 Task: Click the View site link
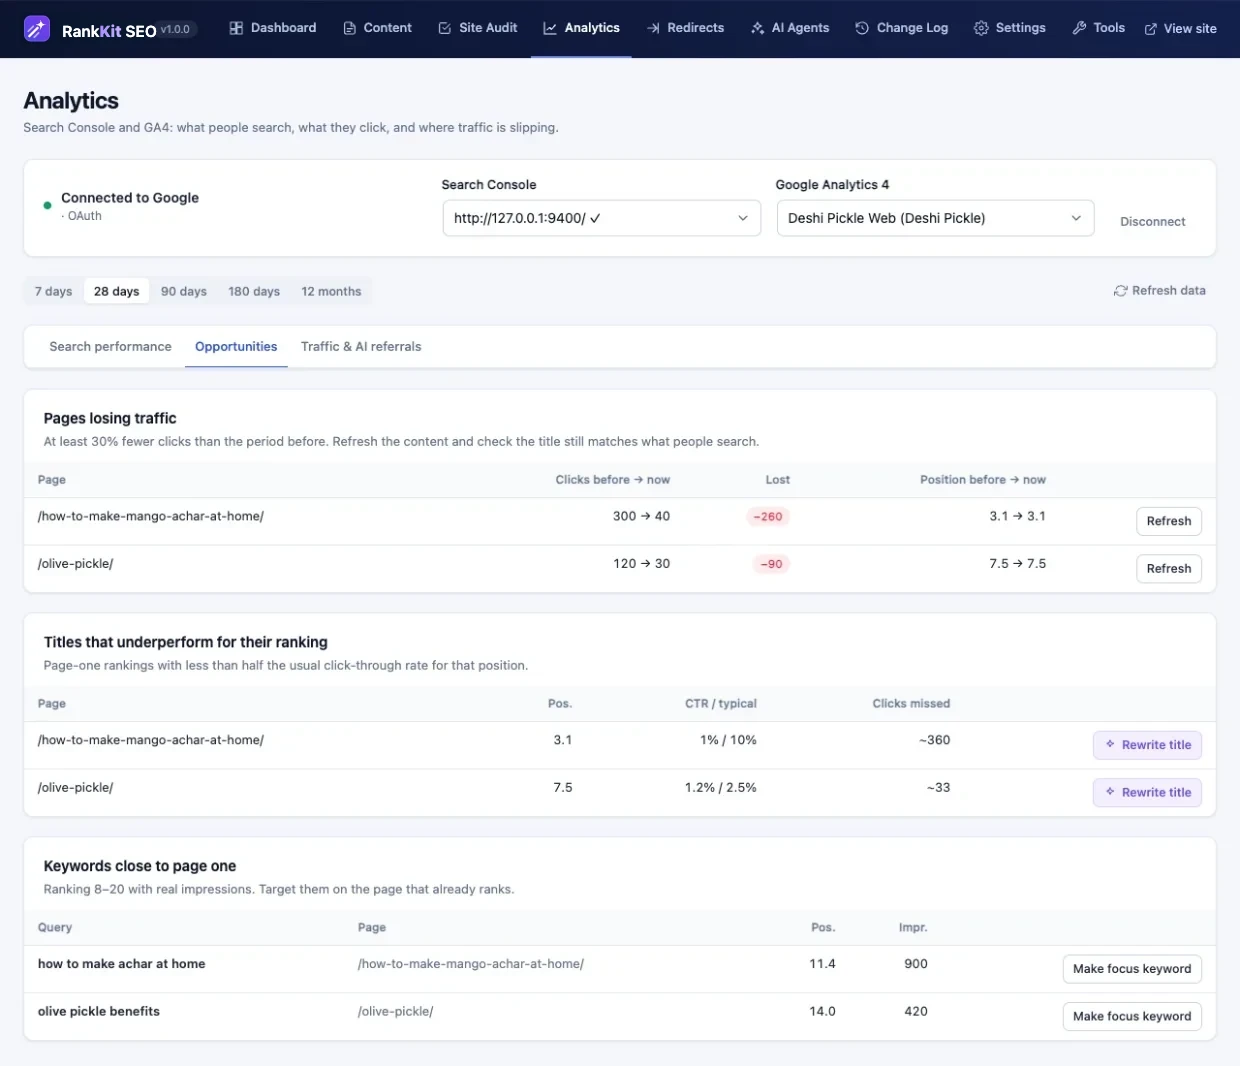click(x=1180, y=29)
